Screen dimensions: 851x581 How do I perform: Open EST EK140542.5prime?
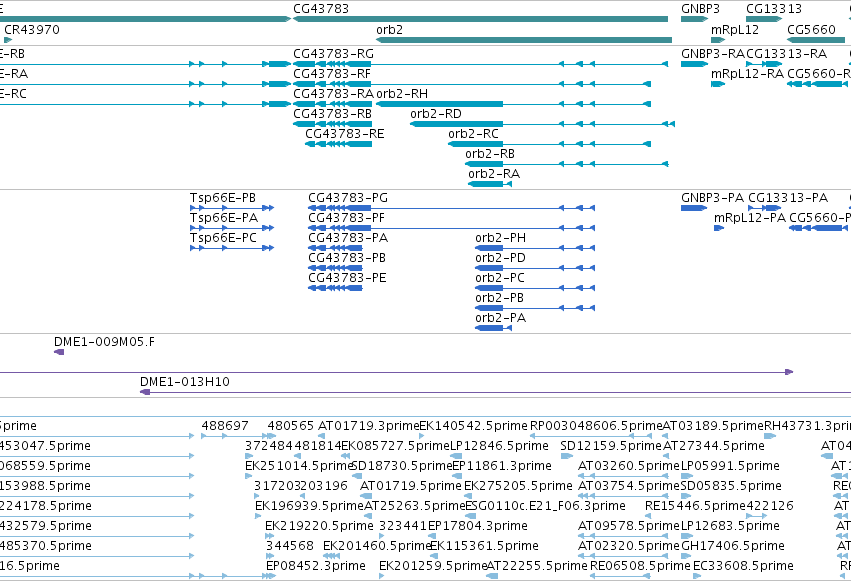(473, 426)
